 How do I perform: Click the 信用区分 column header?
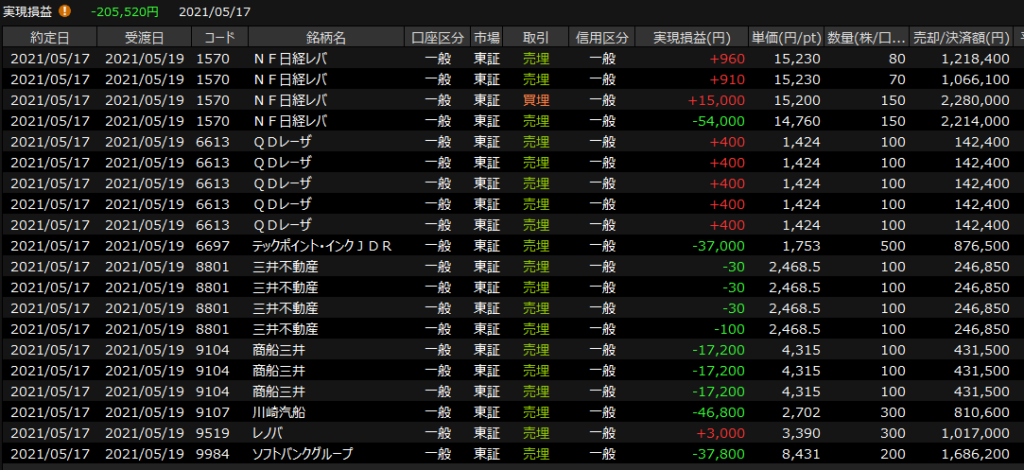point(603,38)
